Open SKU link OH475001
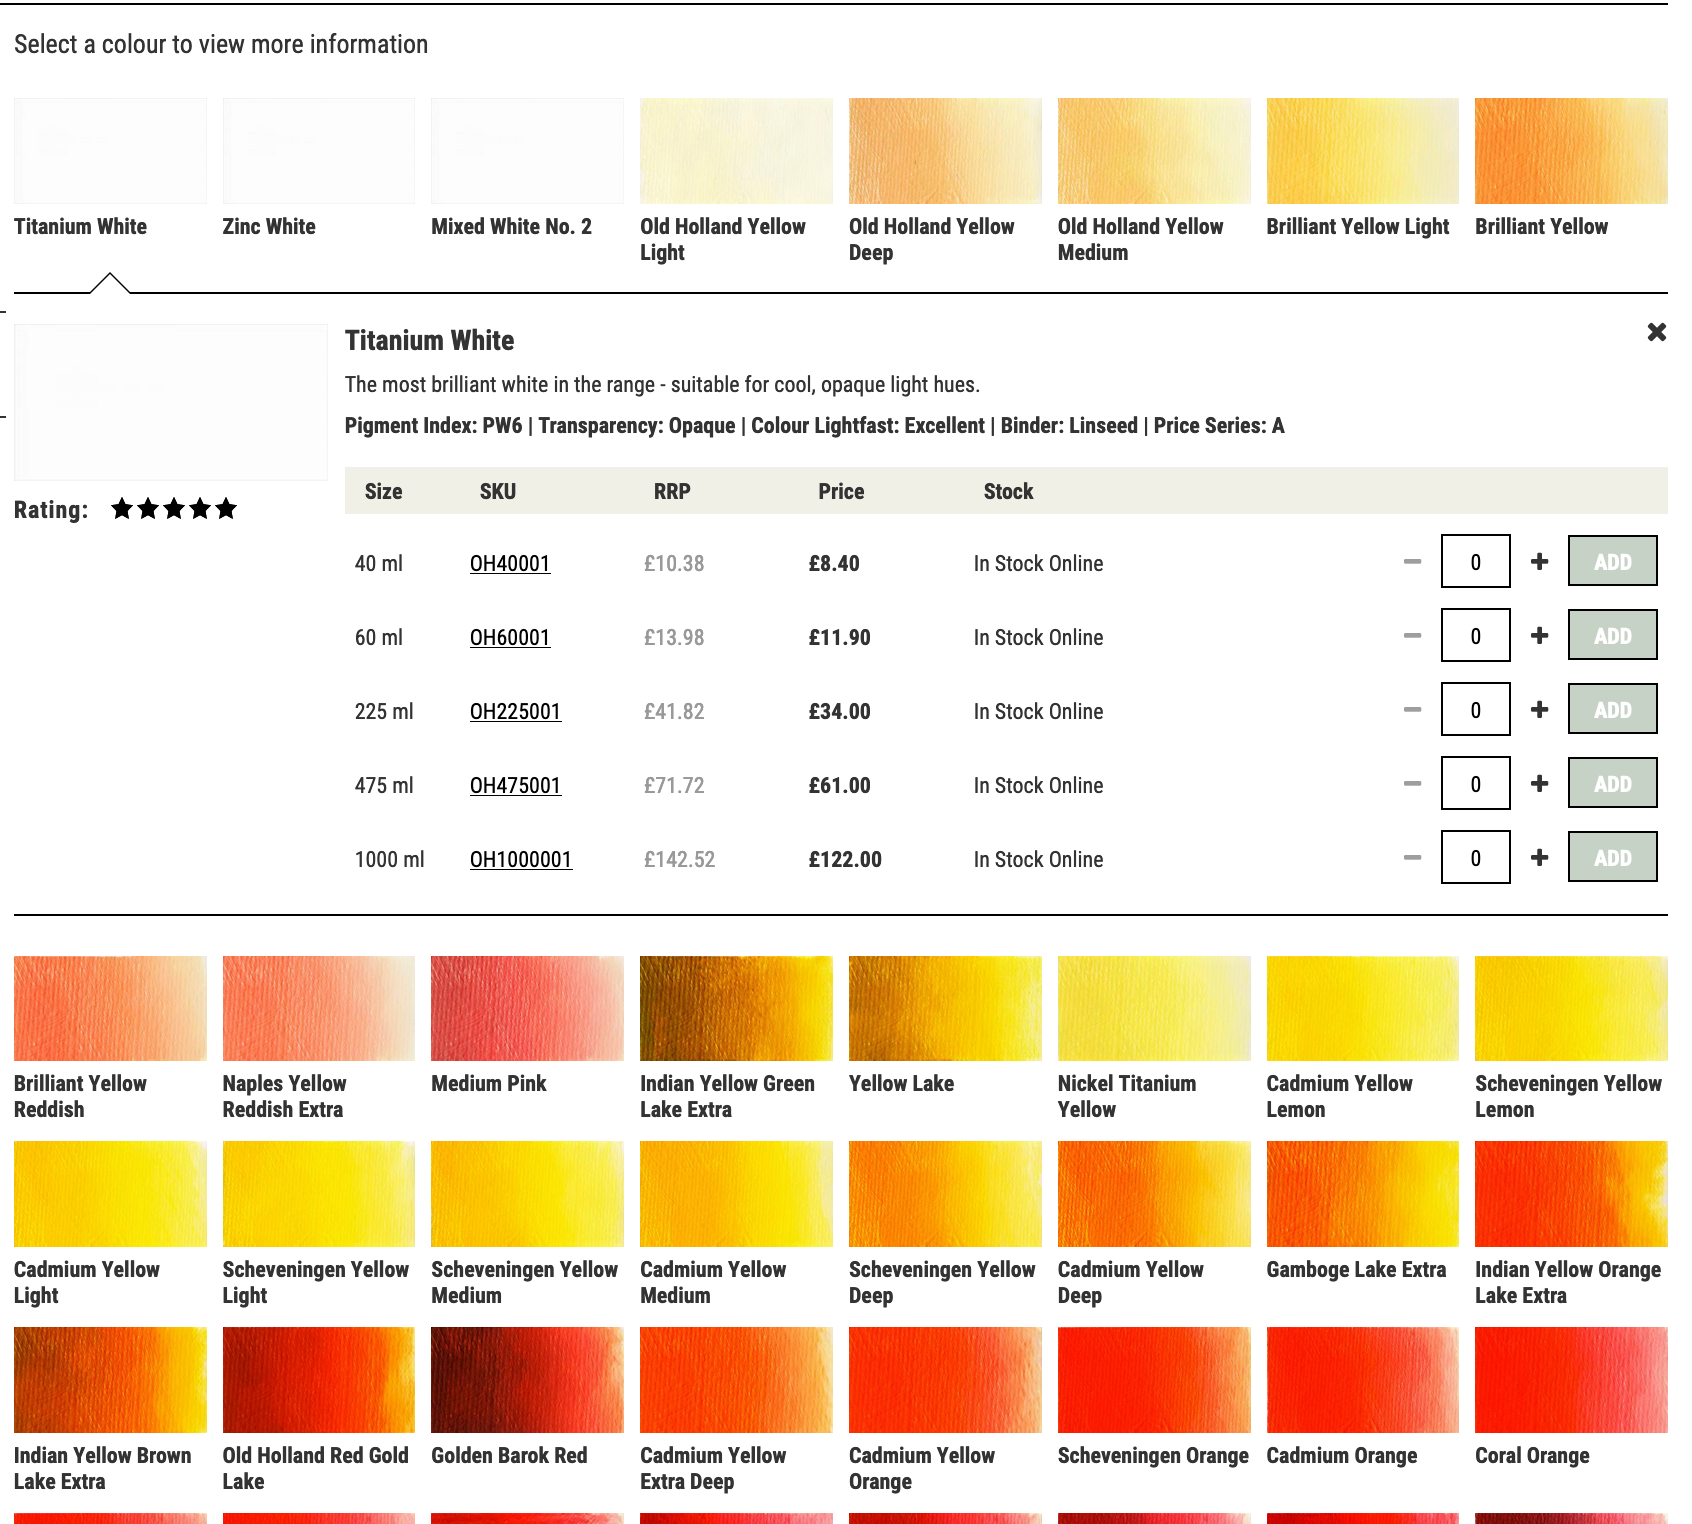1692x1524 pixels. [x=515, y=786]
